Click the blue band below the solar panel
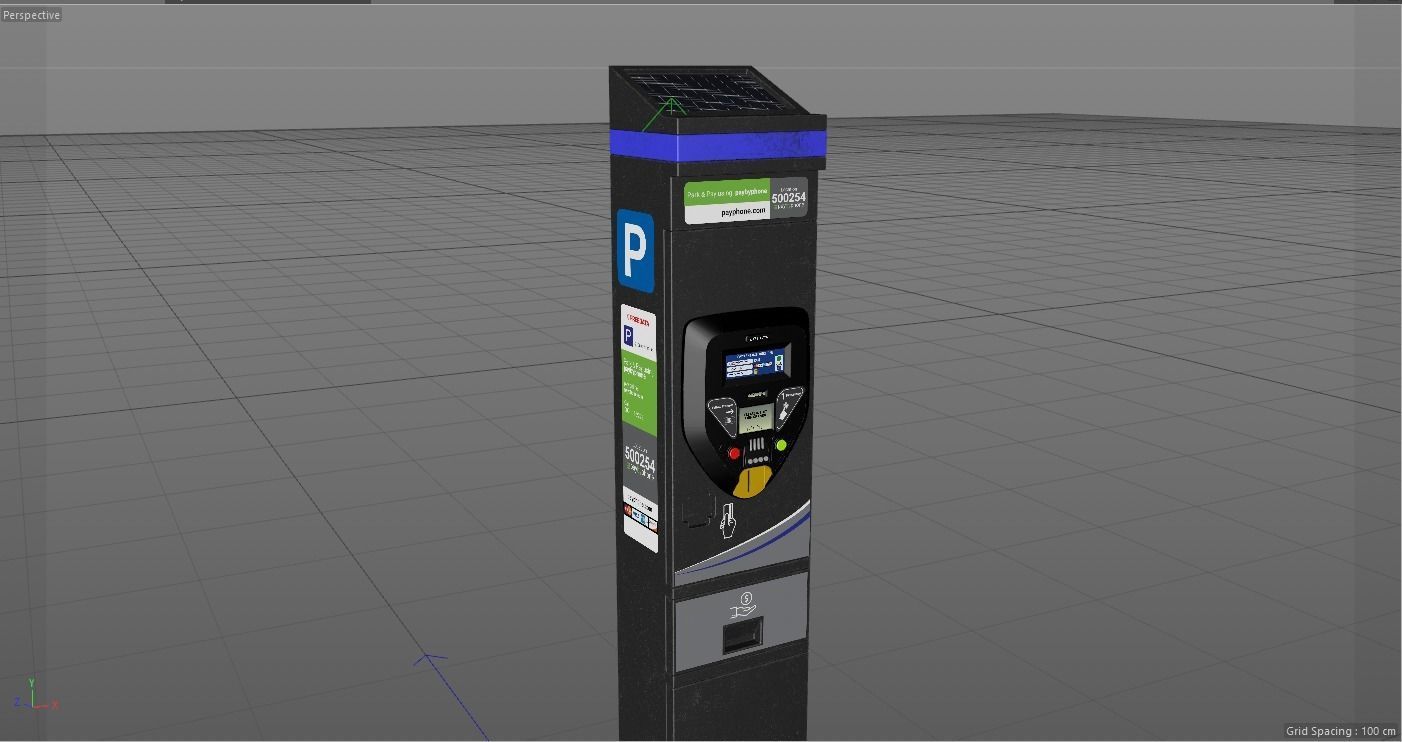The height and width of the screenshot is (742, 1402). tap(717, 144)
